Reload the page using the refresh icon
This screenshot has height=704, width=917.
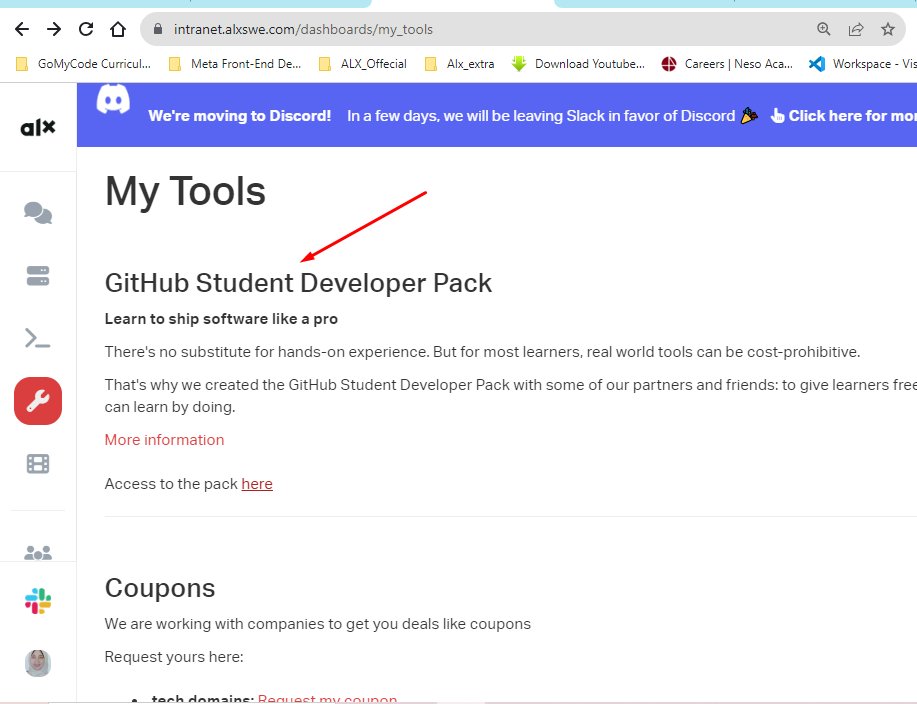(86, 29)
